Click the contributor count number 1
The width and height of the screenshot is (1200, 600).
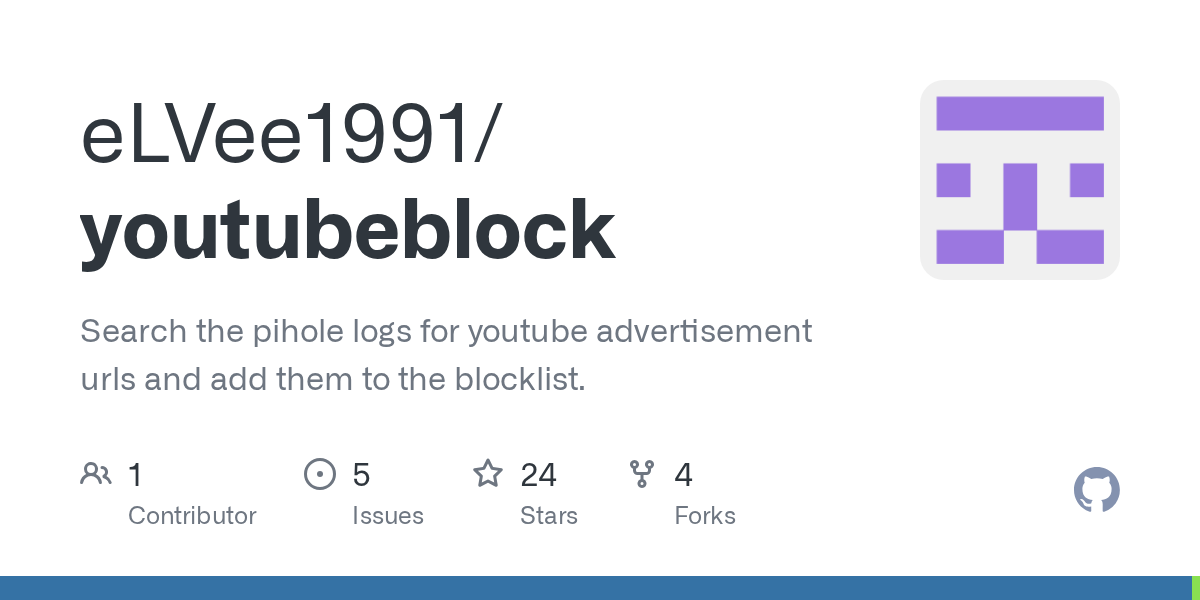pos(136,474)
